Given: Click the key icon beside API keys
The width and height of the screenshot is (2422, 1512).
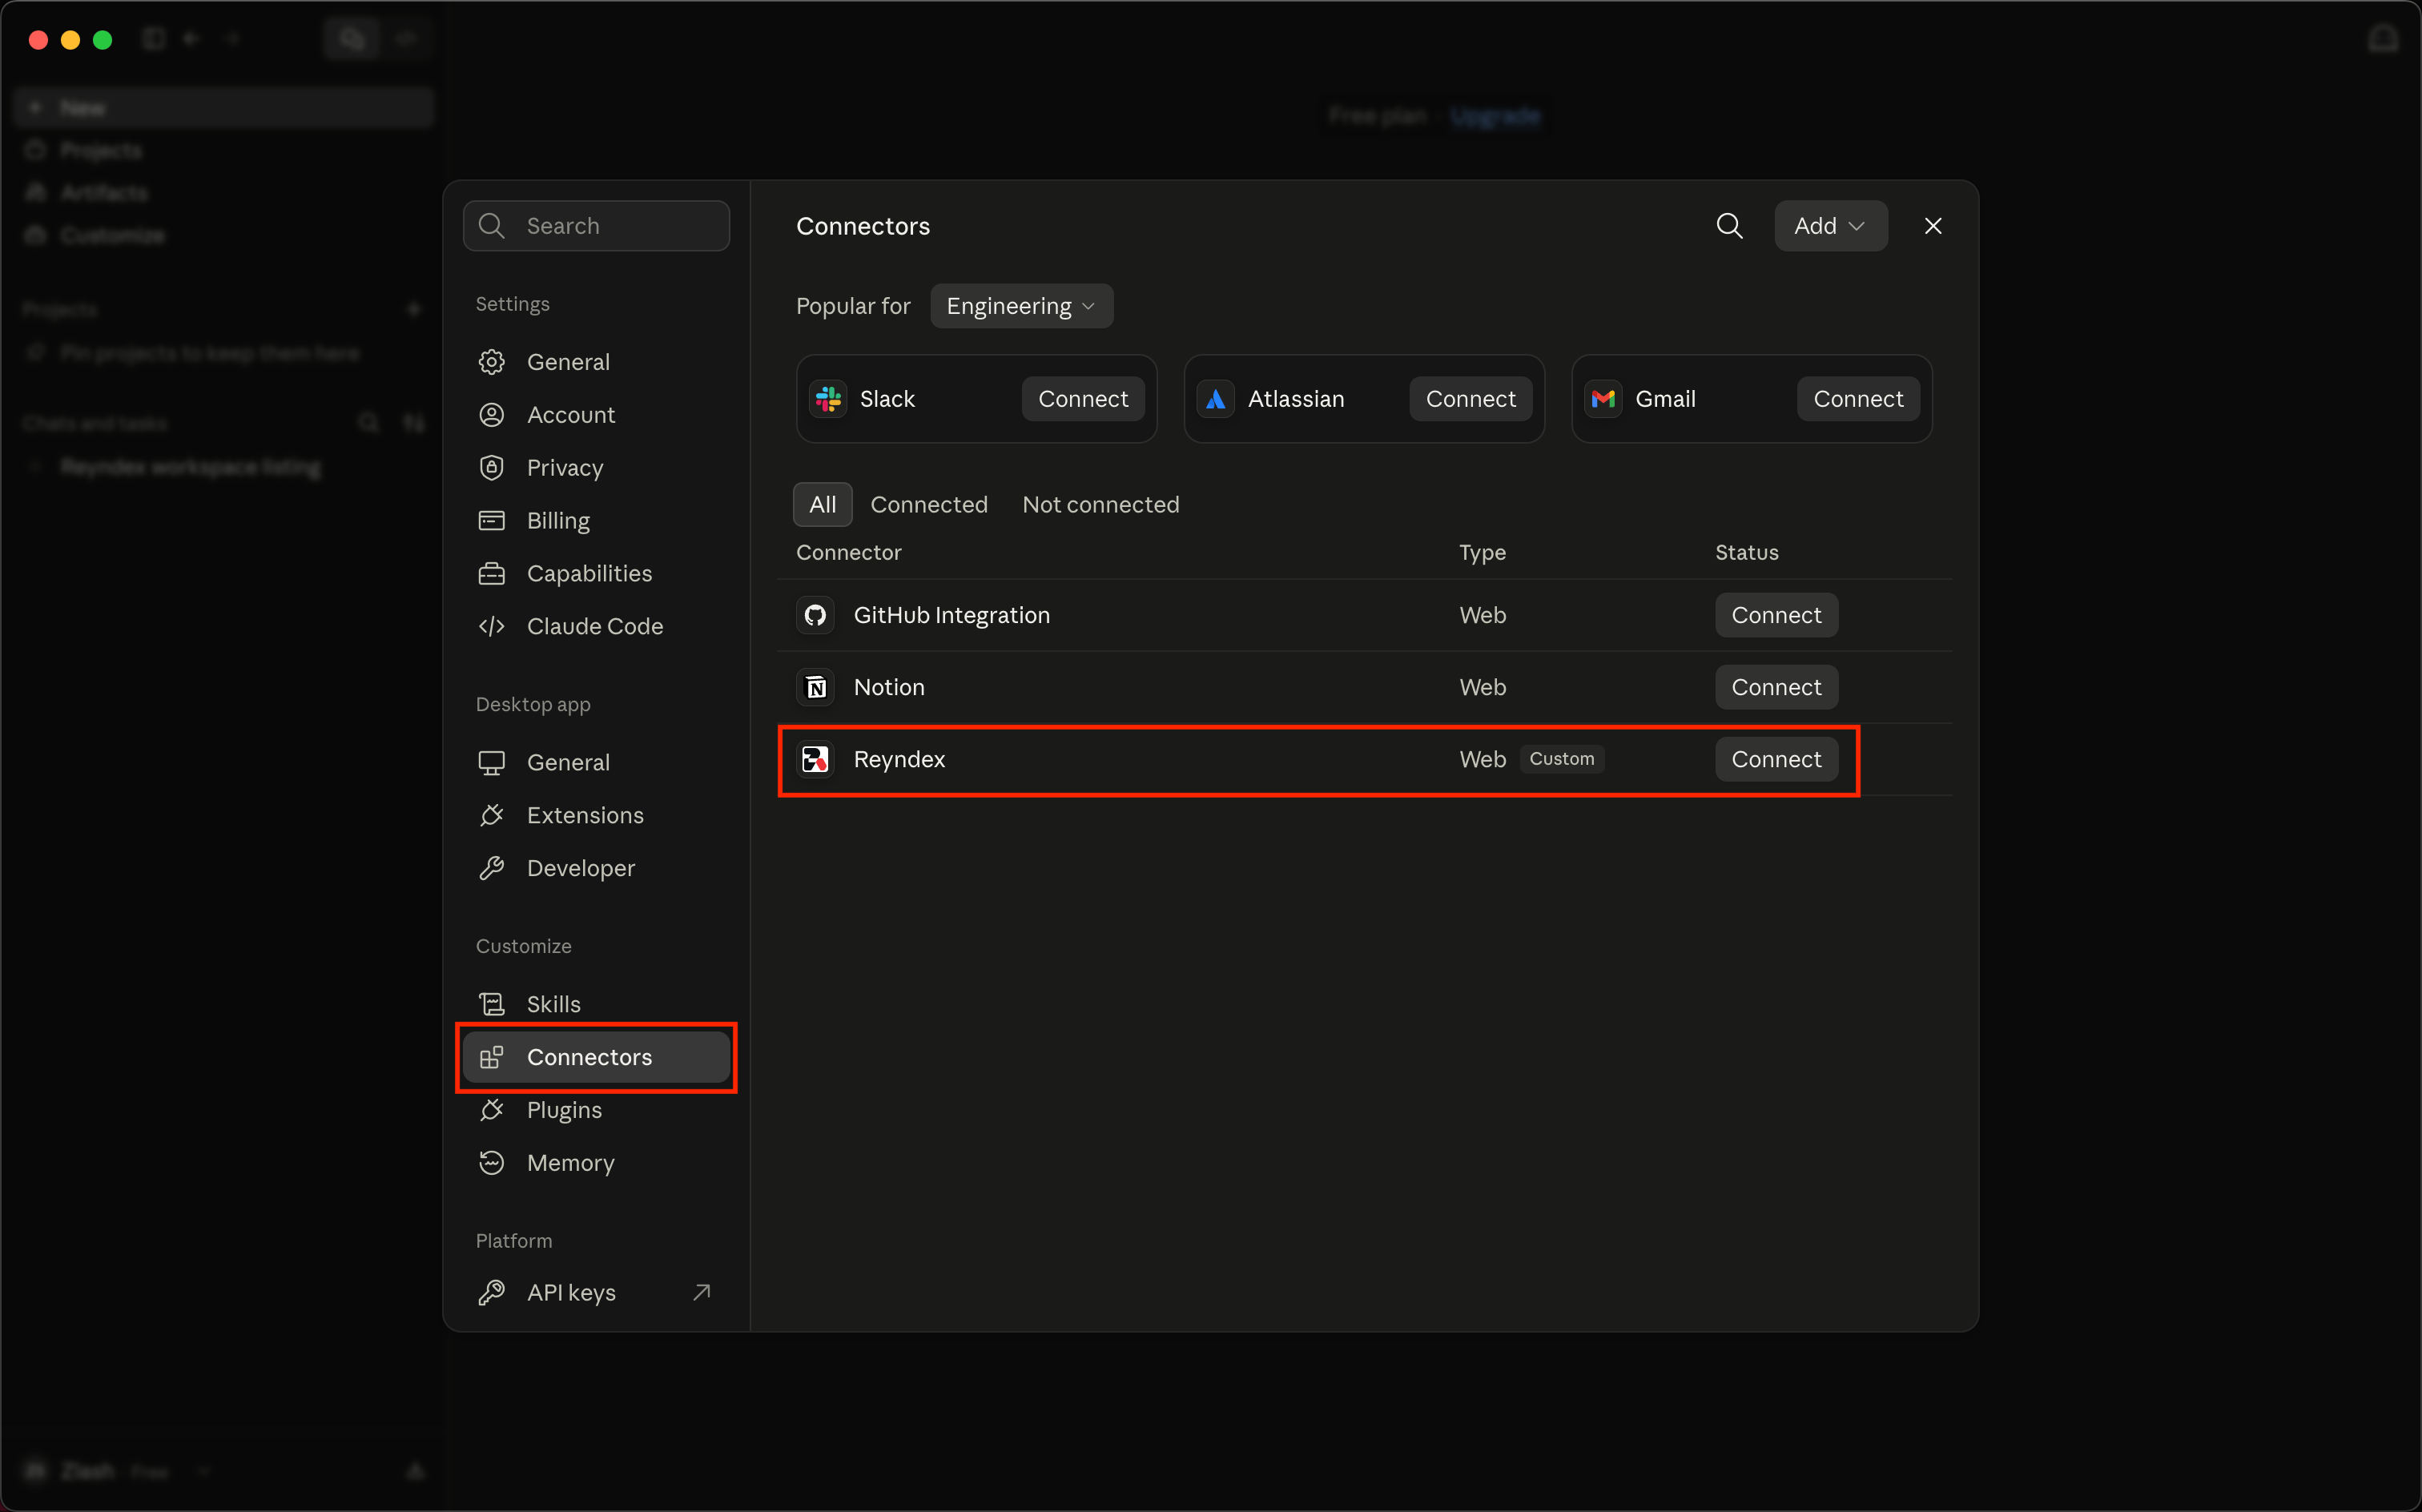Looking at the screenshot, I should (x=491, y=1293).
